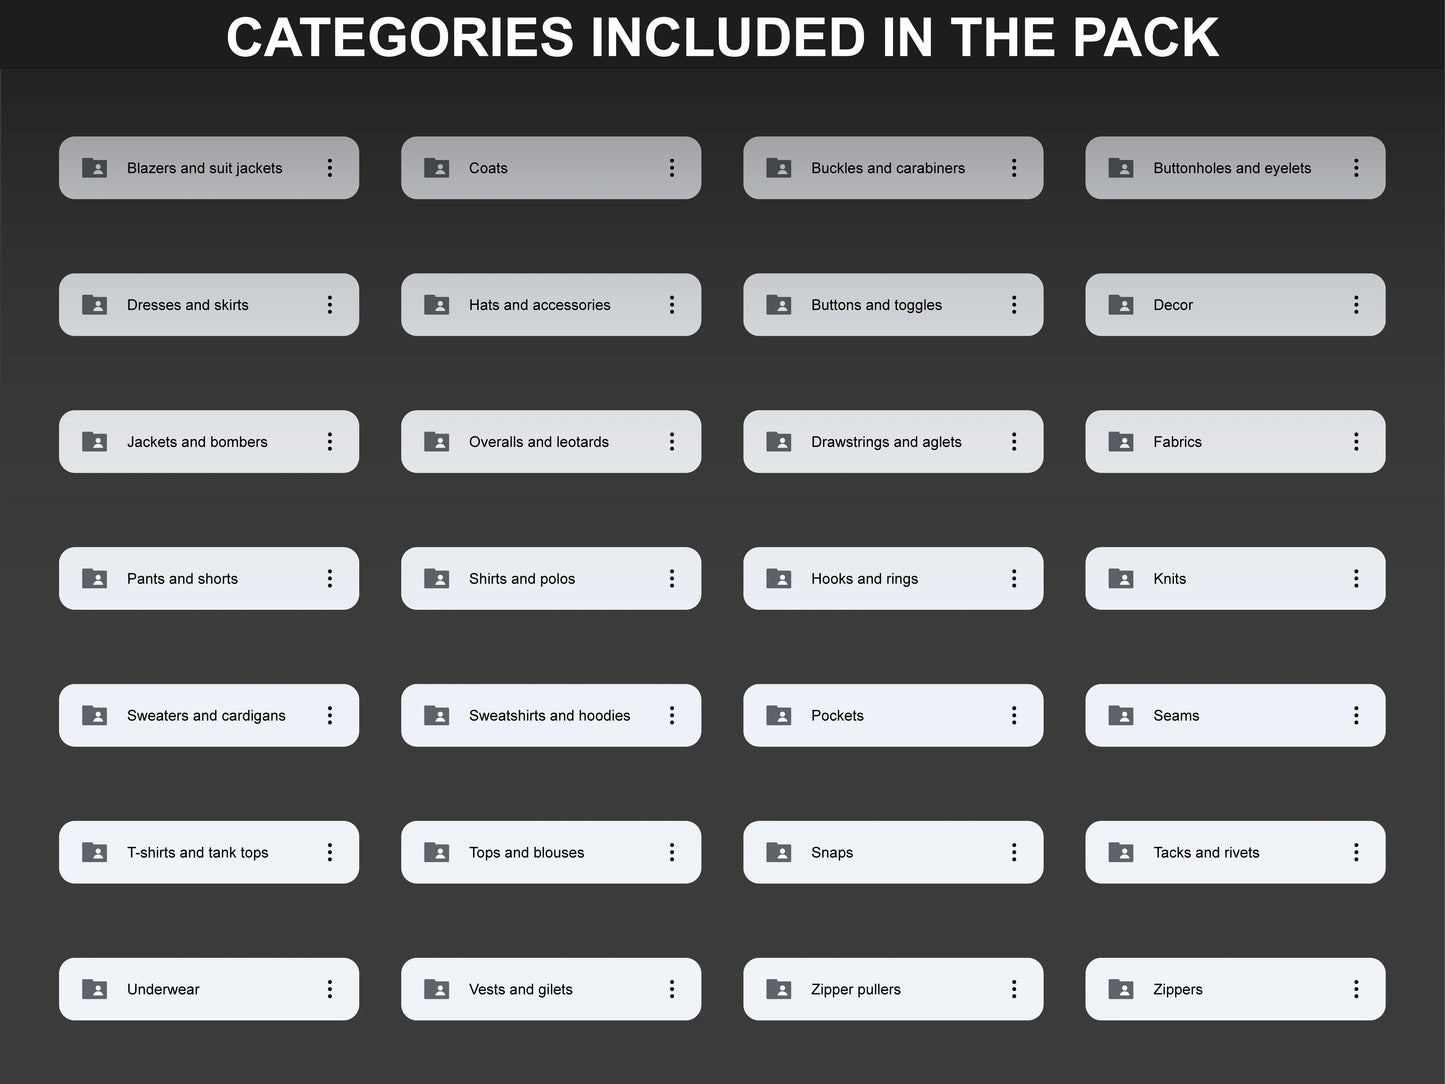
Task: Open the three-dot menu on Decor
Action: tap(1356, 304)
